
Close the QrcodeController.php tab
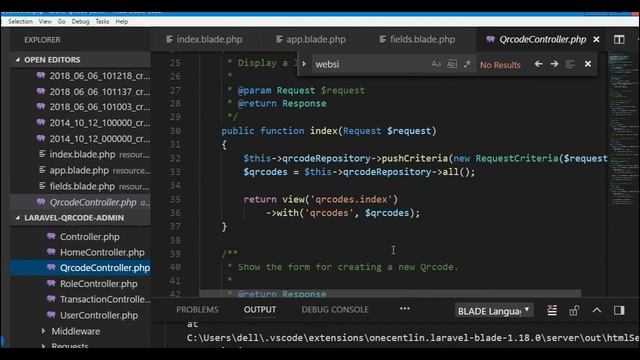[596, 40]
